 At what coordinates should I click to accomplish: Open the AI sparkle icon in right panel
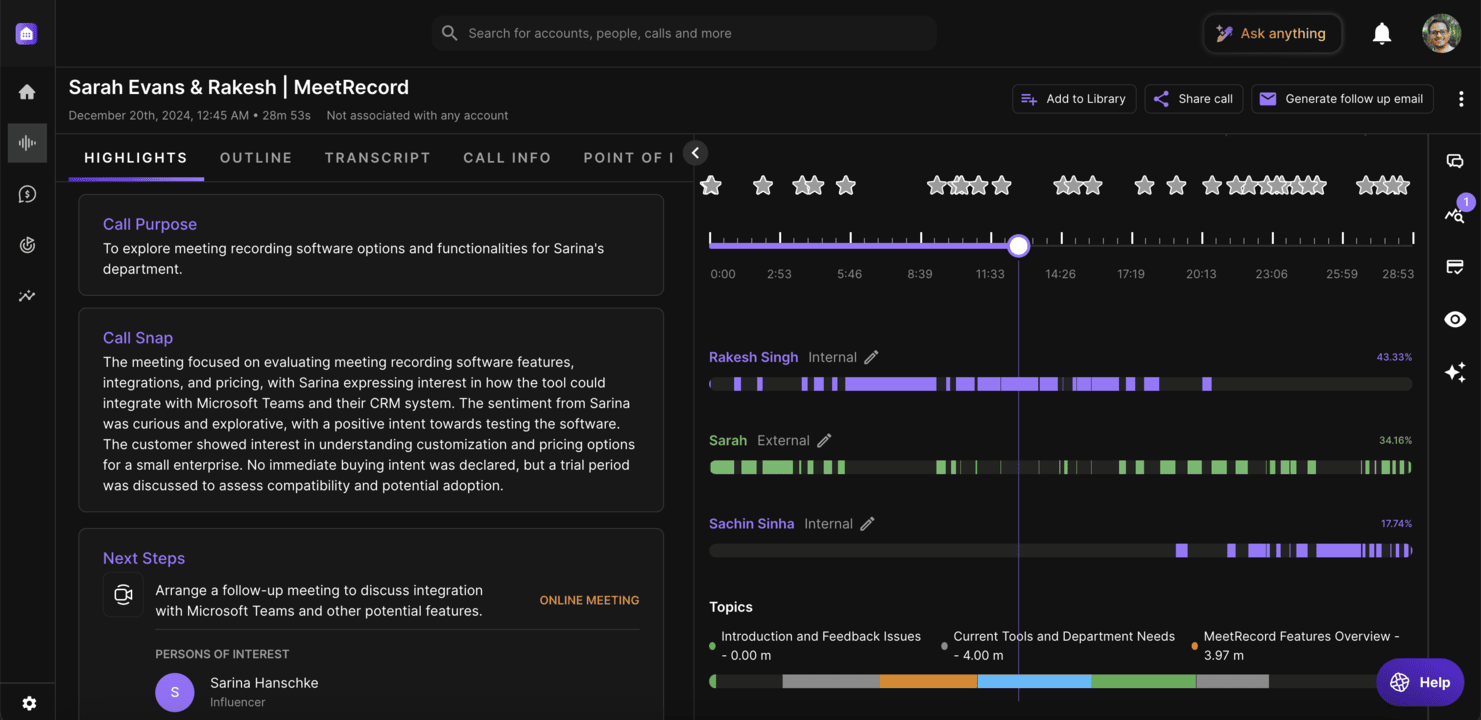(1455, 372)
